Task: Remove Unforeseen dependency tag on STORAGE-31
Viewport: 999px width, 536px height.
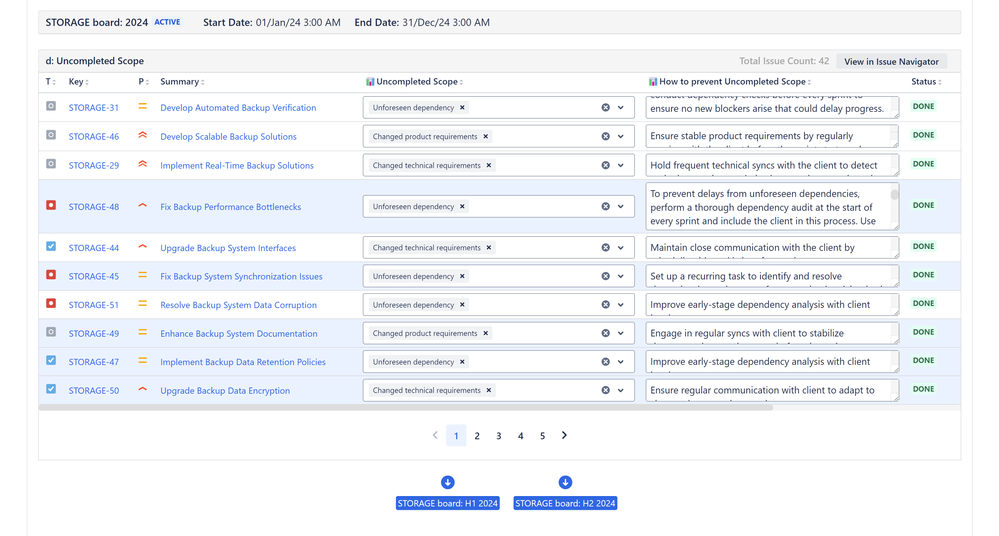Action: [x=463, y=108]
